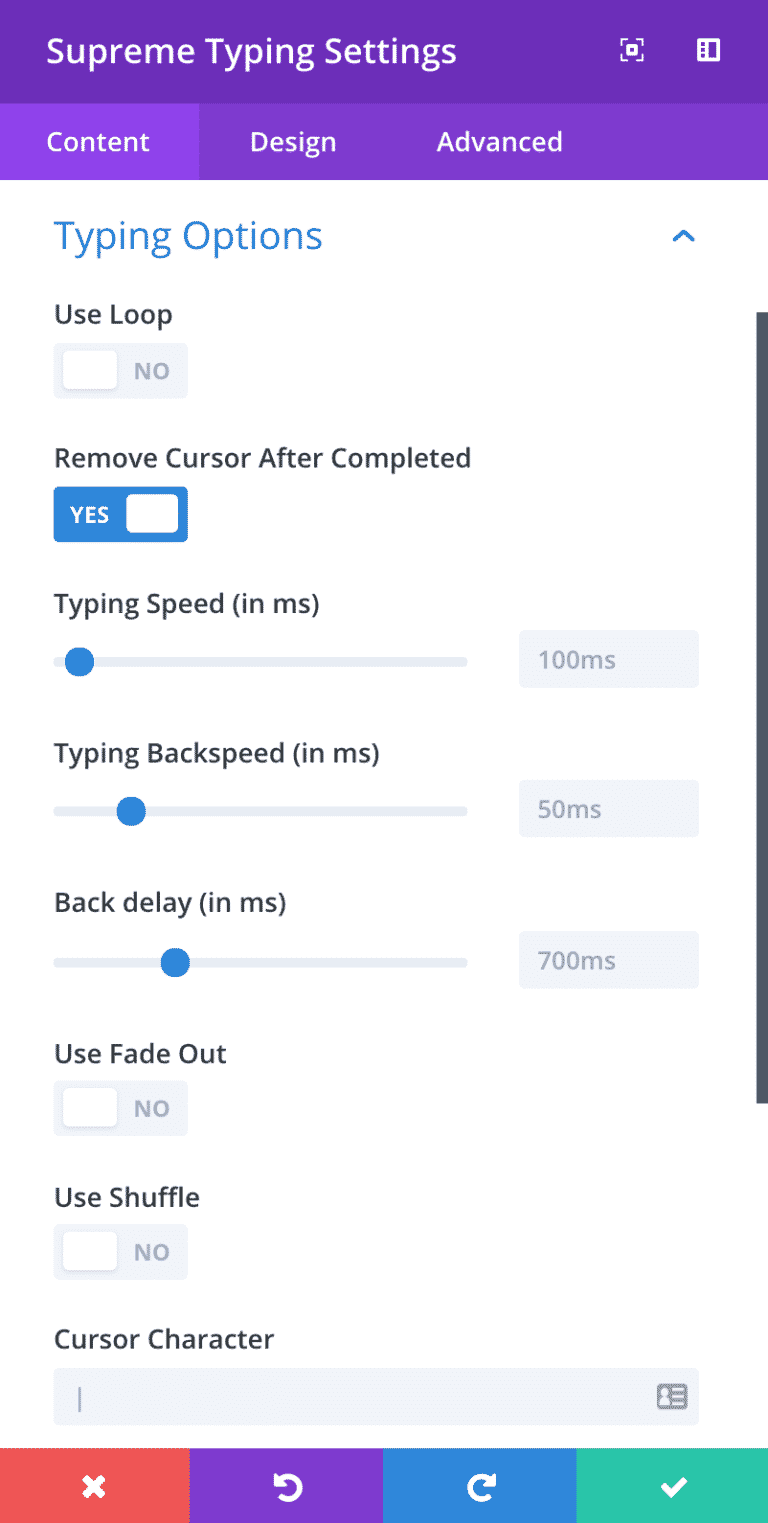Image resolution: width=768 pixels, height=1523 pixels.
Task: Click the undo icon at the bottom
Action: point(287,1486)
